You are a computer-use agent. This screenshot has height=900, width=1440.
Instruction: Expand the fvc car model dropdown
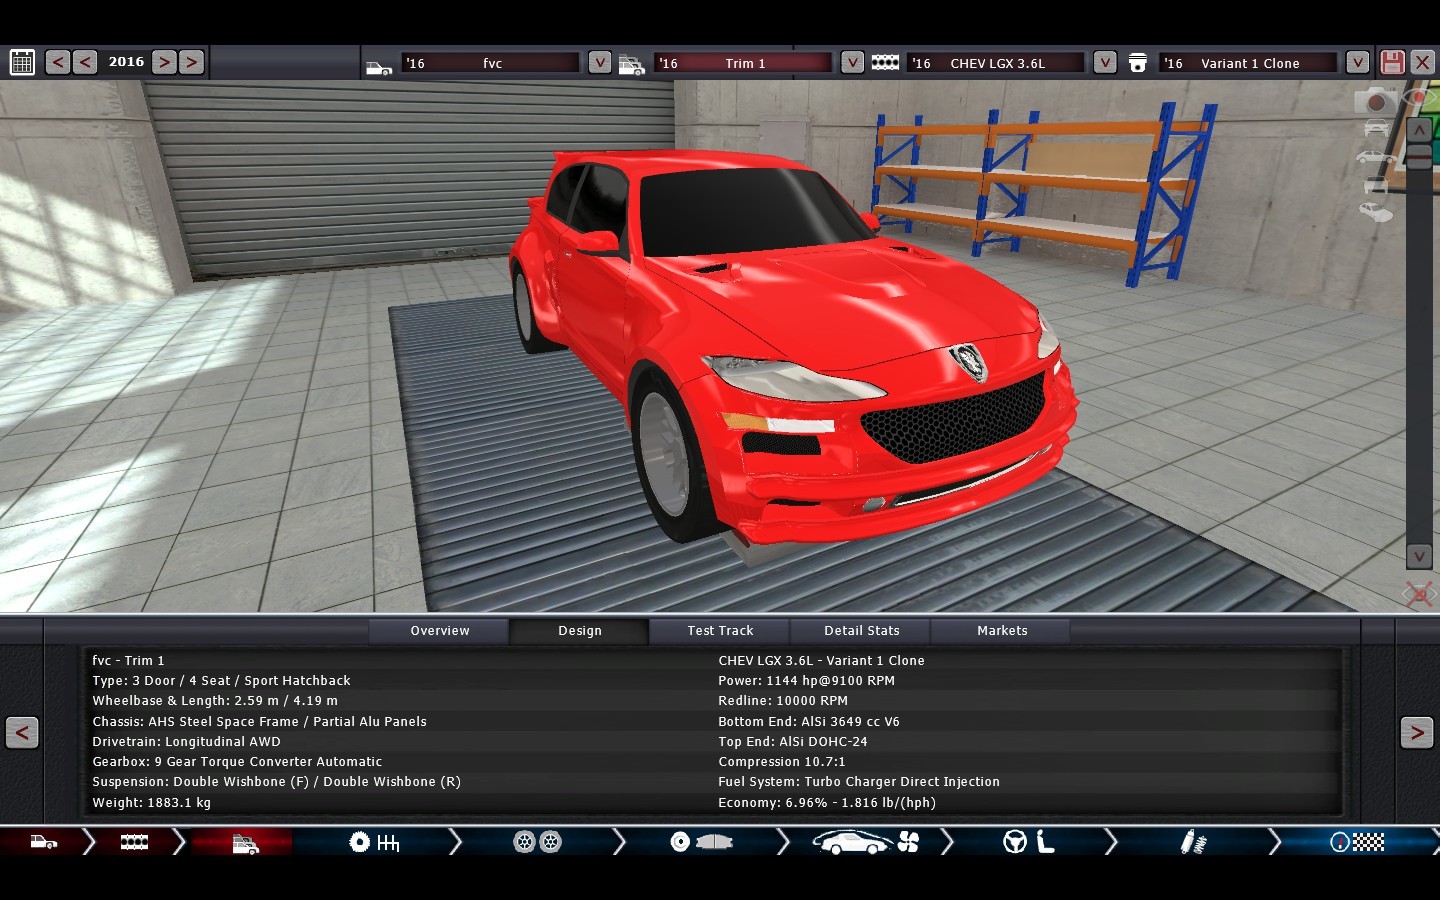pos(599,62)
